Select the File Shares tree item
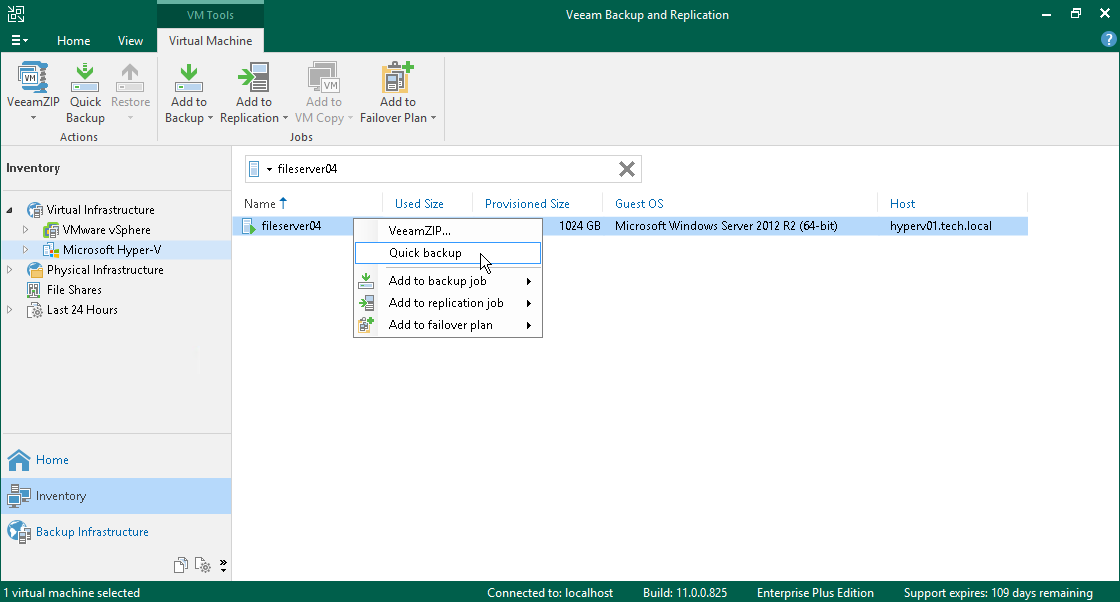 (74, 290)
